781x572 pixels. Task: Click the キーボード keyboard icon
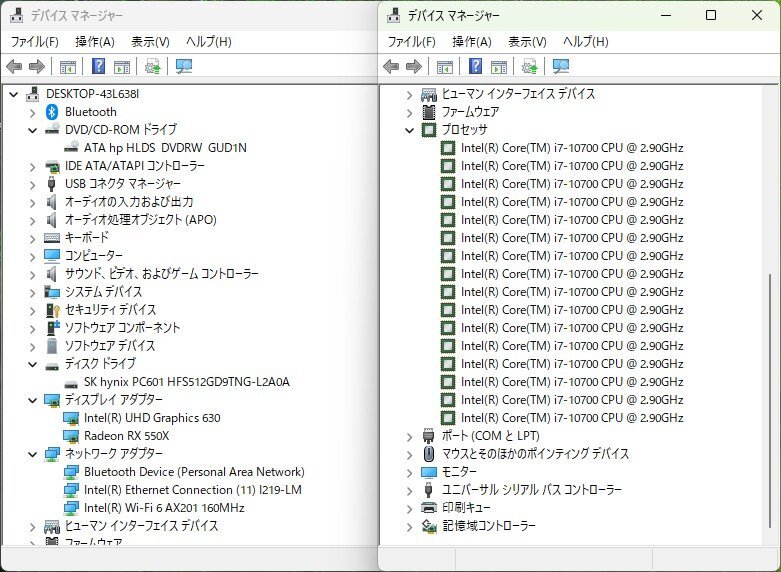52,238
